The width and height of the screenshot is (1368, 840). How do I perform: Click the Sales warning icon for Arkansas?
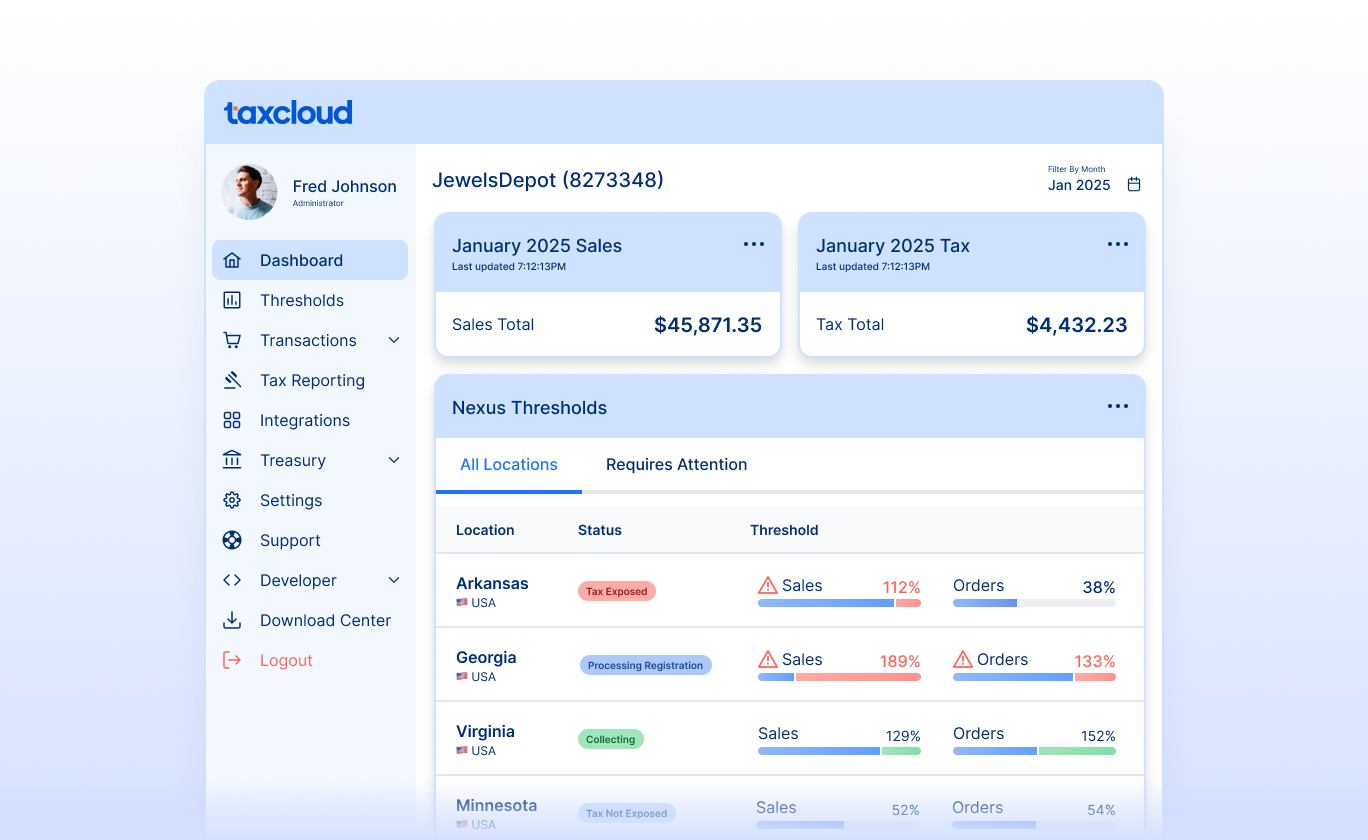[768, 586]
